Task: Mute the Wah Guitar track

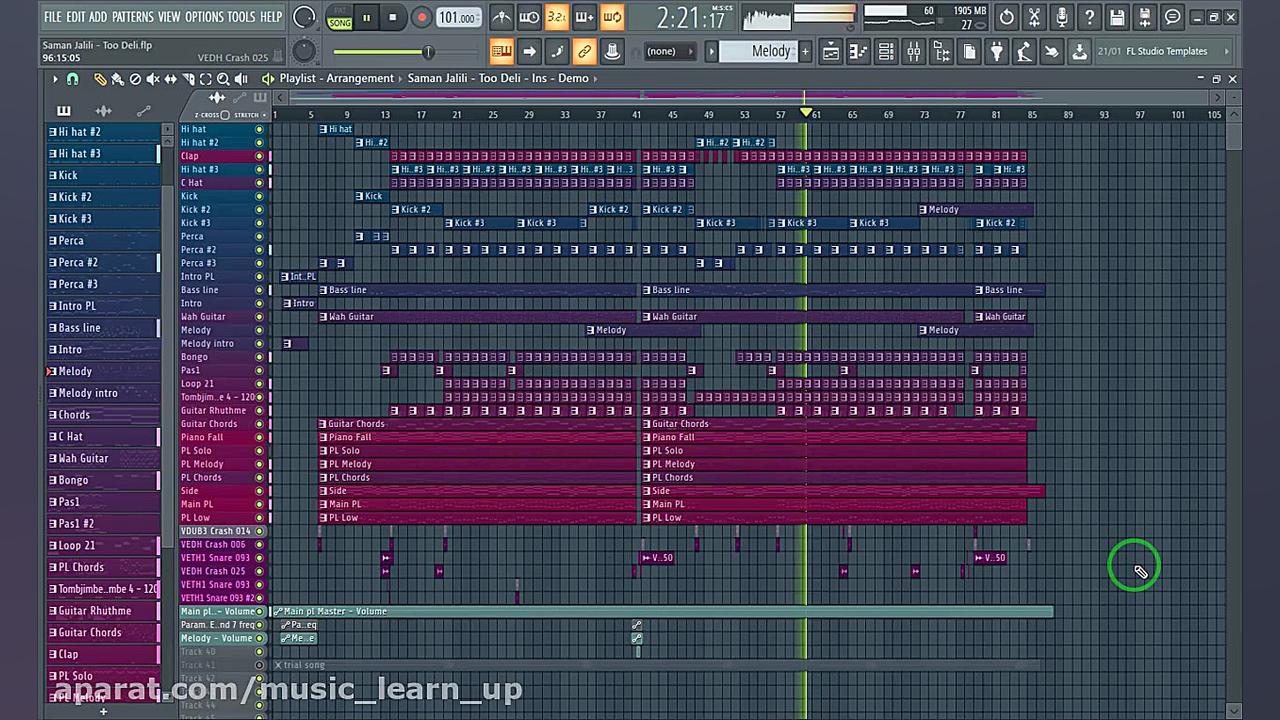Action: (x=259, y=317)
